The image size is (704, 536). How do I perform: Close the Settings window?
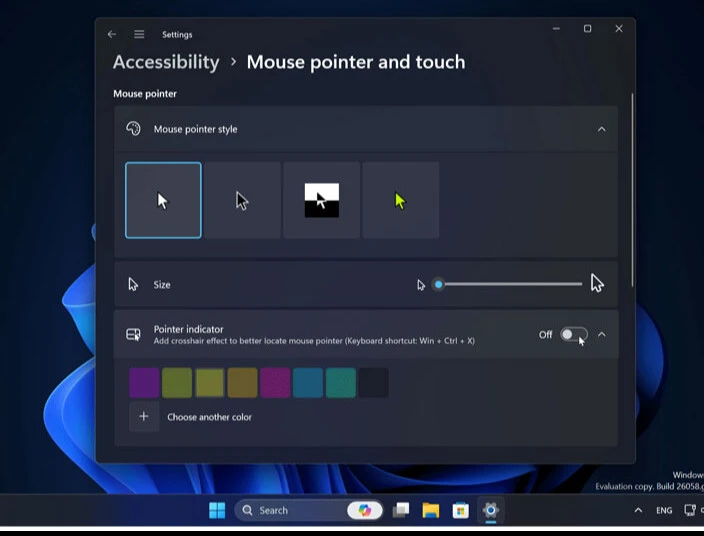619,29
